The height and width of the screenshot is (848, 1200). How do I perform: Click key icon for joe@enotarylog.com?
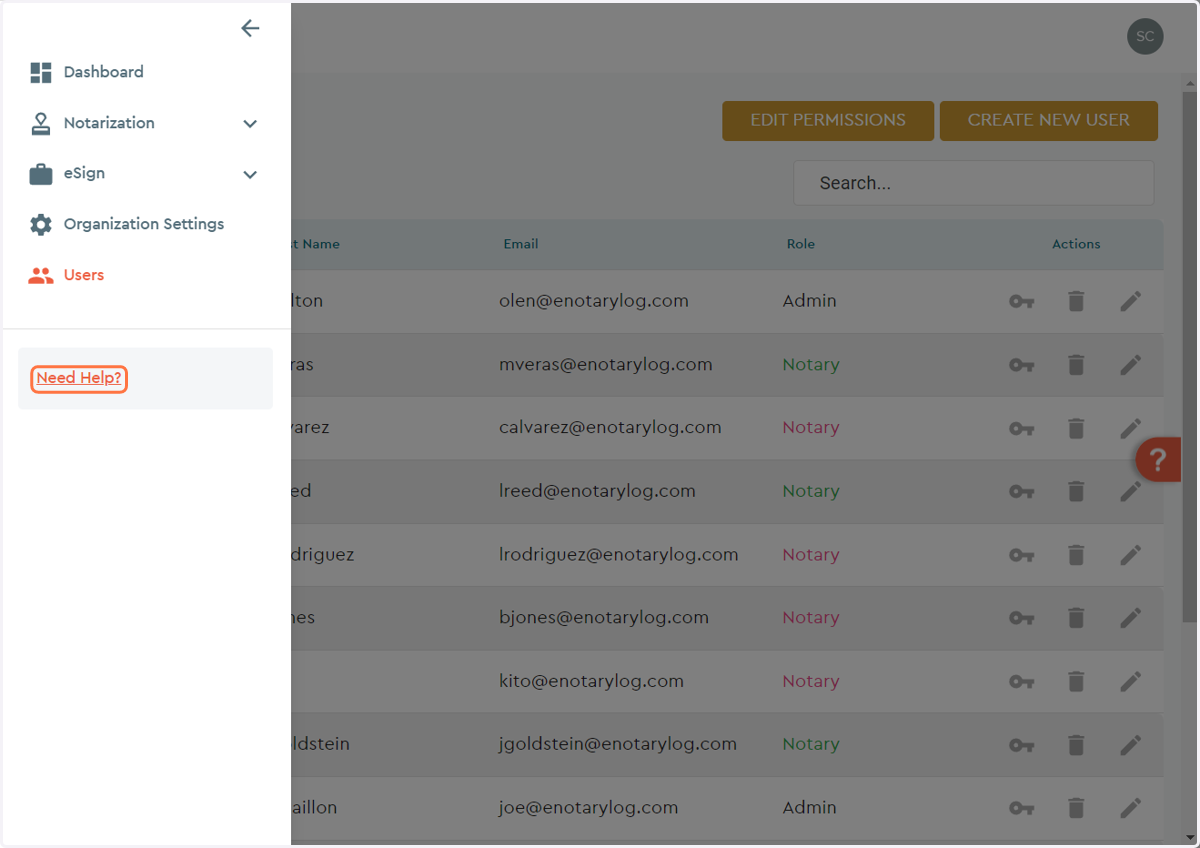click(1021, 808)
